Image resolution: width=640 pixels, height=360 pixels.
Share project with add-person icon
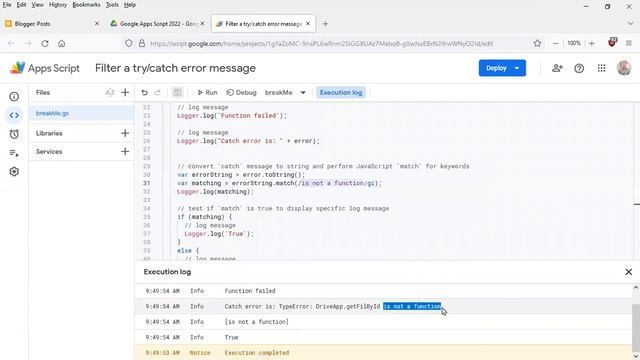pyautogui.click(x=557, y=69)
